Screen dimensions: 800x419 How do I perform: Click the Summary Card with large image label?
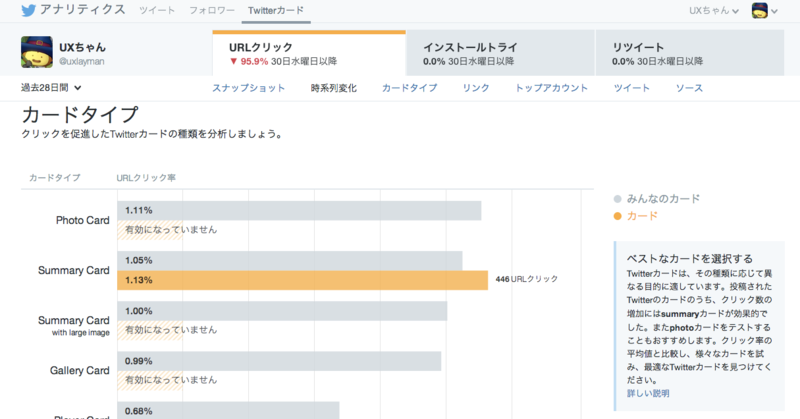click(74, 326)
